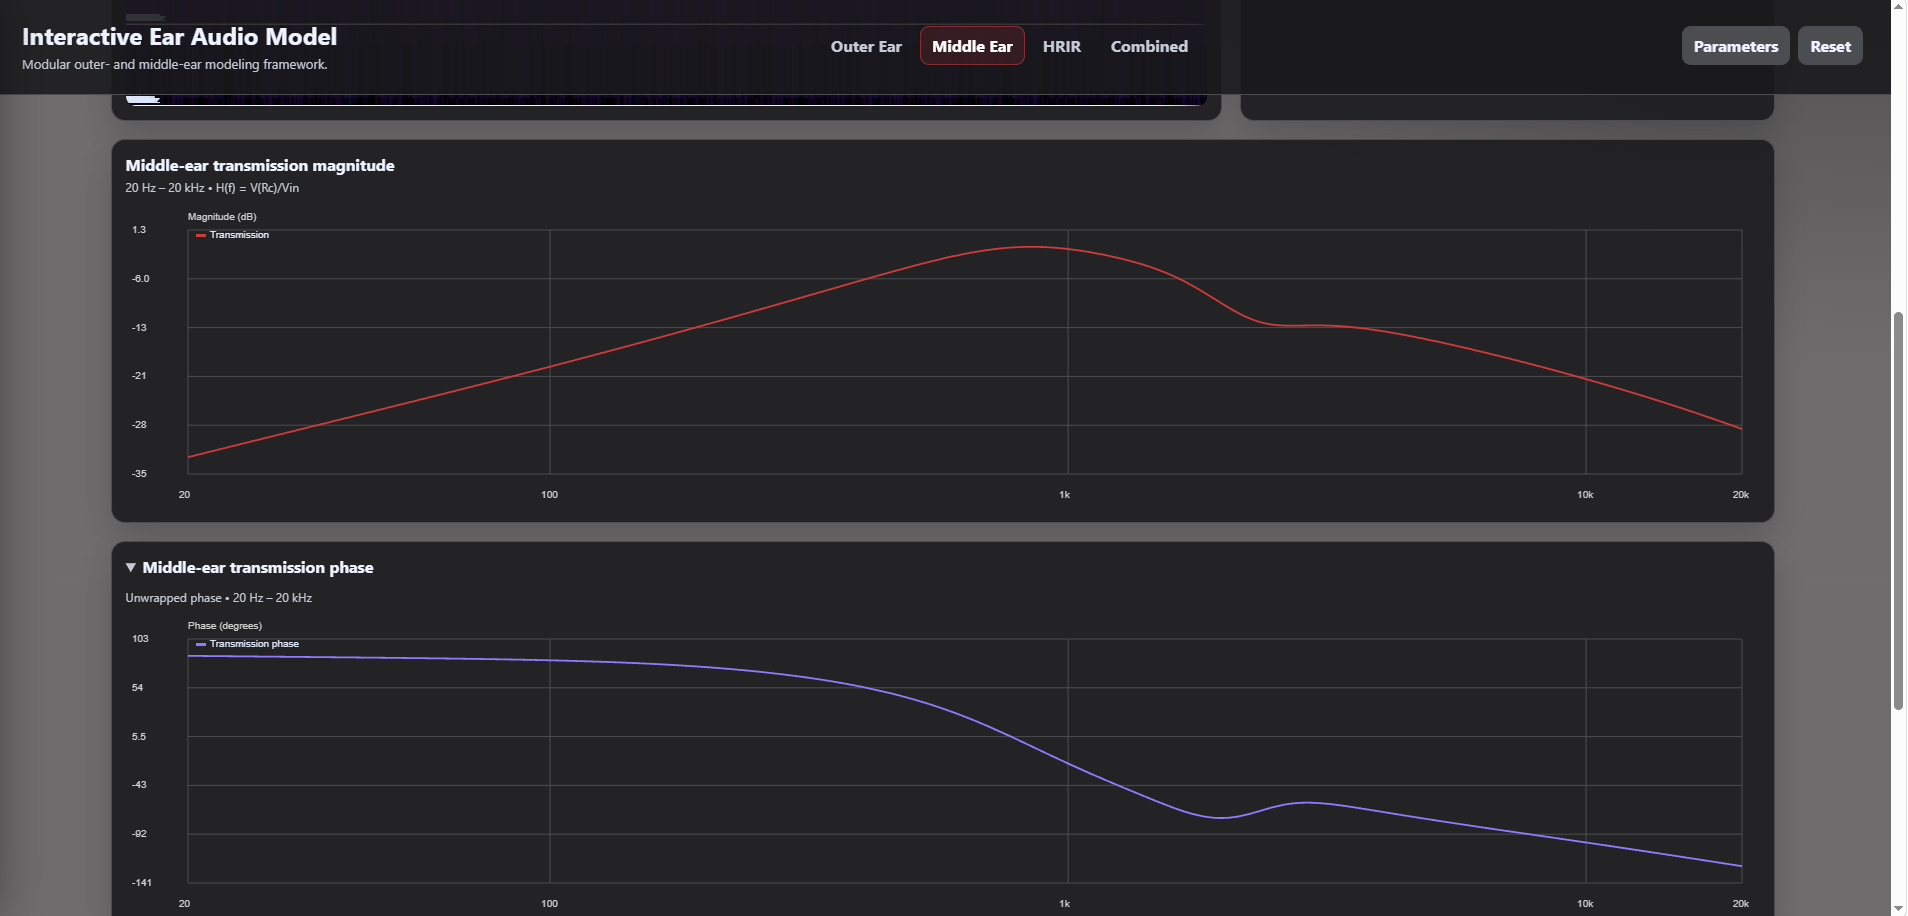
Task: Click the -141 value on phase axis
Action: [141, 883]
